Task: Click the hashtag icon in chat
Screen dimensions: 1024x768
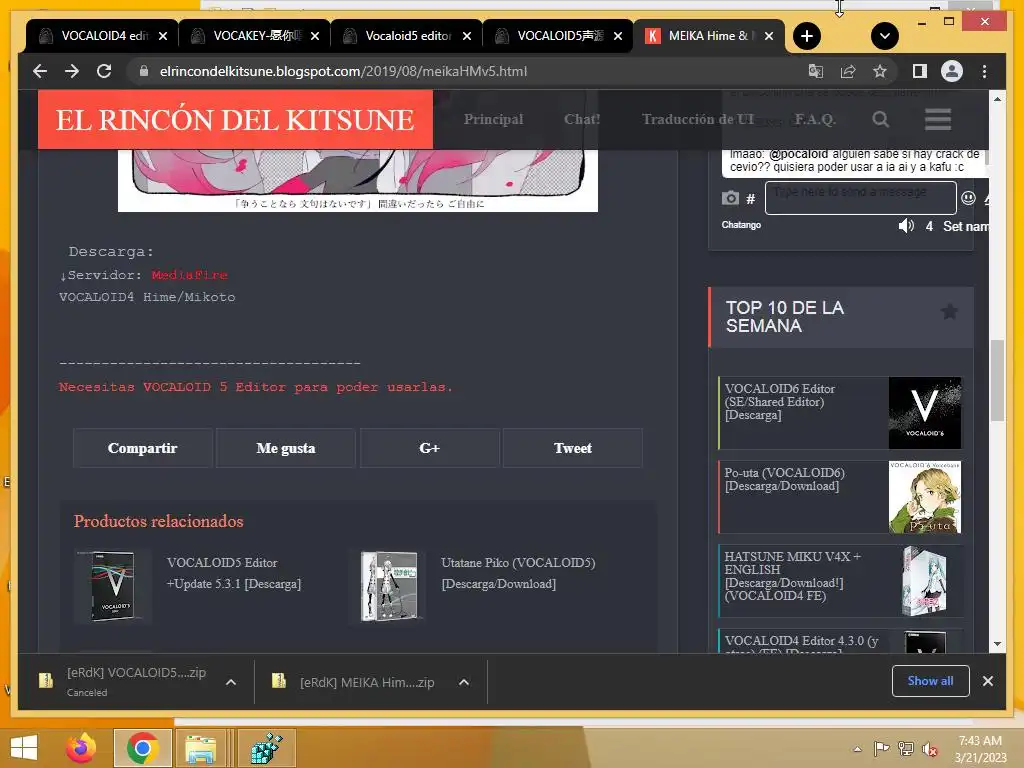Action: coord(751,199)
